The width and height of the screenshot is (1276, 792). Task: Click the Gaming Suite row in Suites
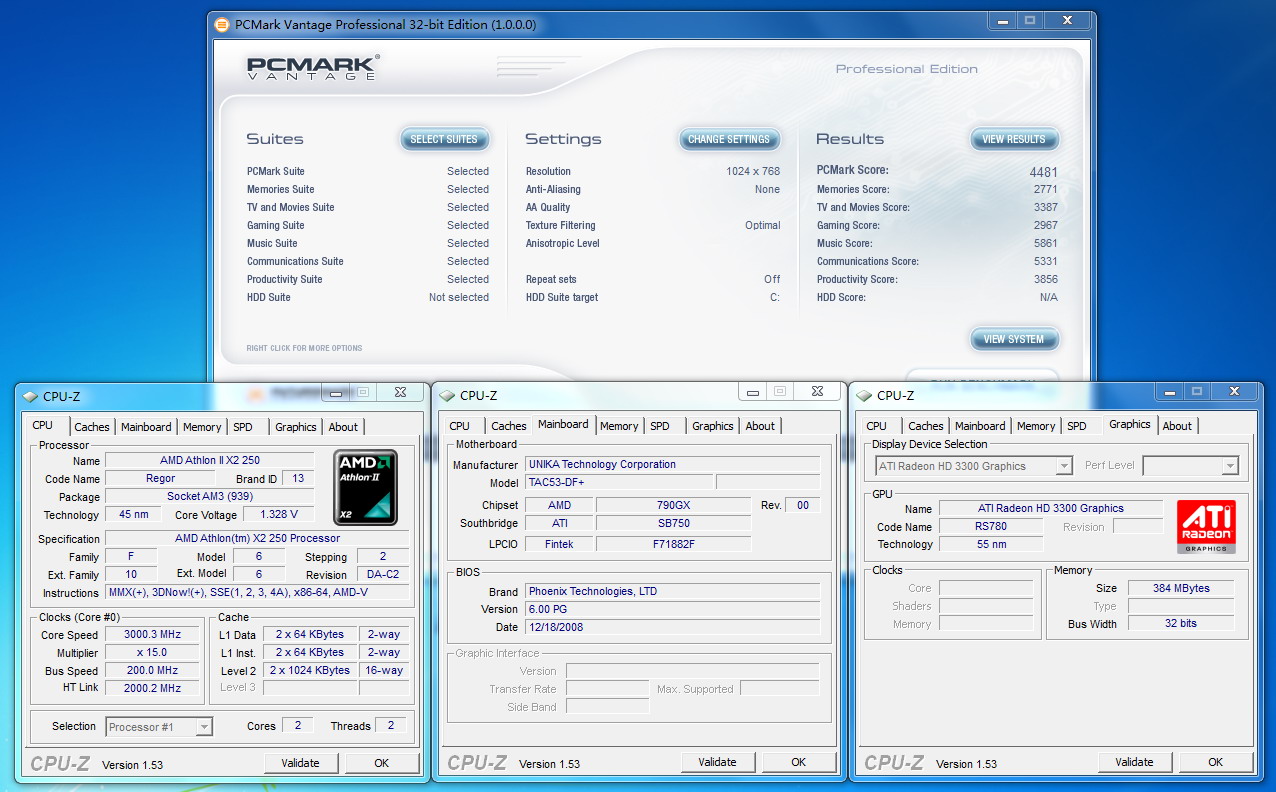point(367,225)
